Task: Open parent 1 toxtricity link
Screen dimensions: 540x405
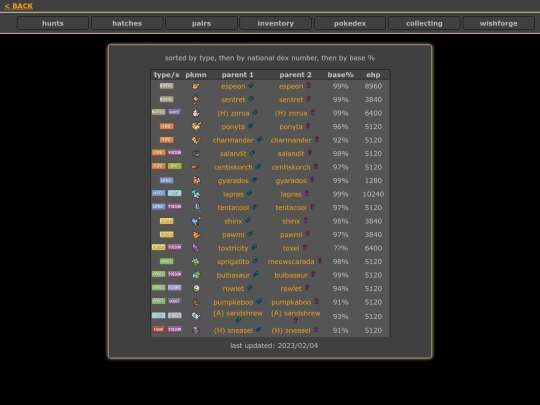Action: [233, 248]
